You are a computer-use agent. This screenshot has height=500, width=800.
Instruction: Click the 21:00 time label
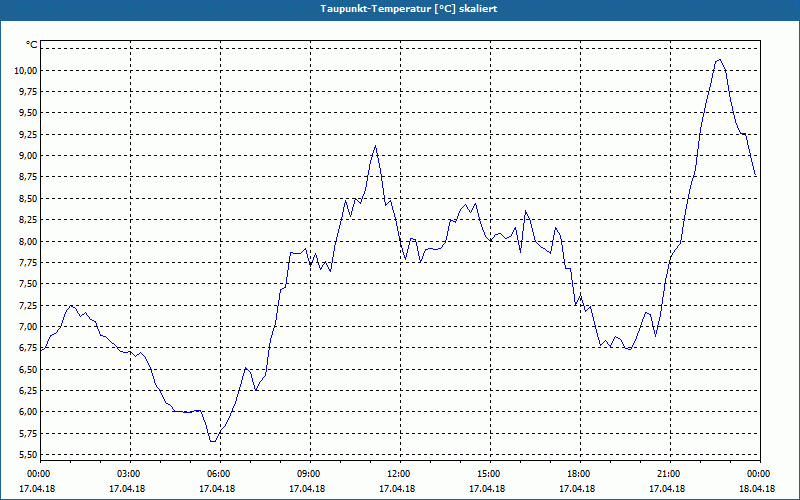(670, 474)
